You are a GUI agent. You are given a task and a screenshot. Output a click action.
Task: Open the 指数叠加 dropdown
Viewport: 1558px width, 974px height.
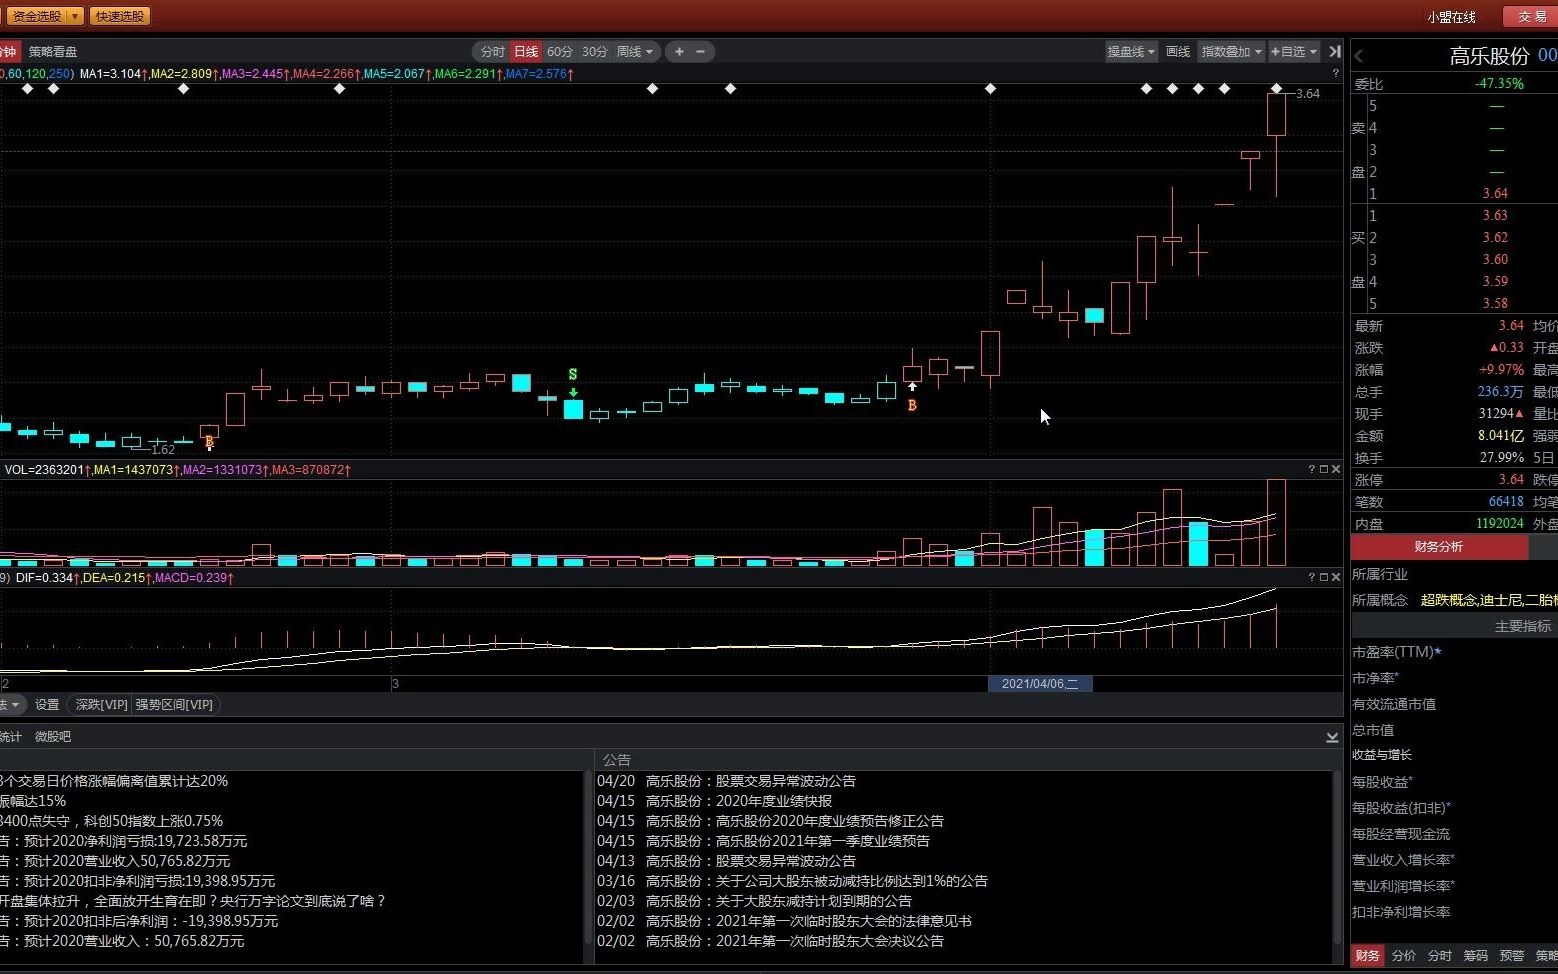click(1231, 51)
